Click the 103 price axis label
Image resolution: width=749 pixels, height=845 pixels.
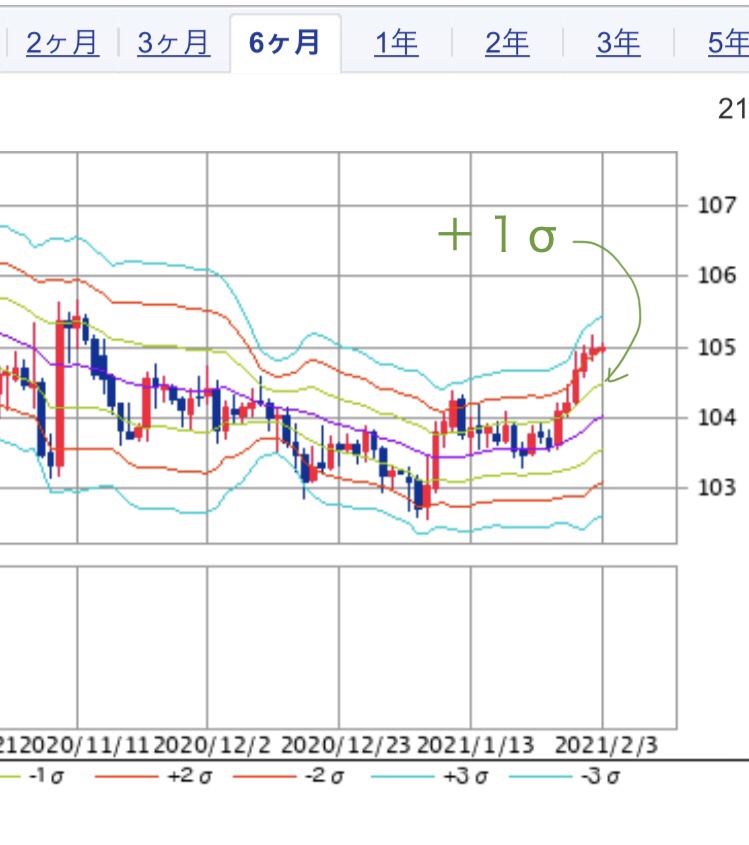[x=717, y=488]
